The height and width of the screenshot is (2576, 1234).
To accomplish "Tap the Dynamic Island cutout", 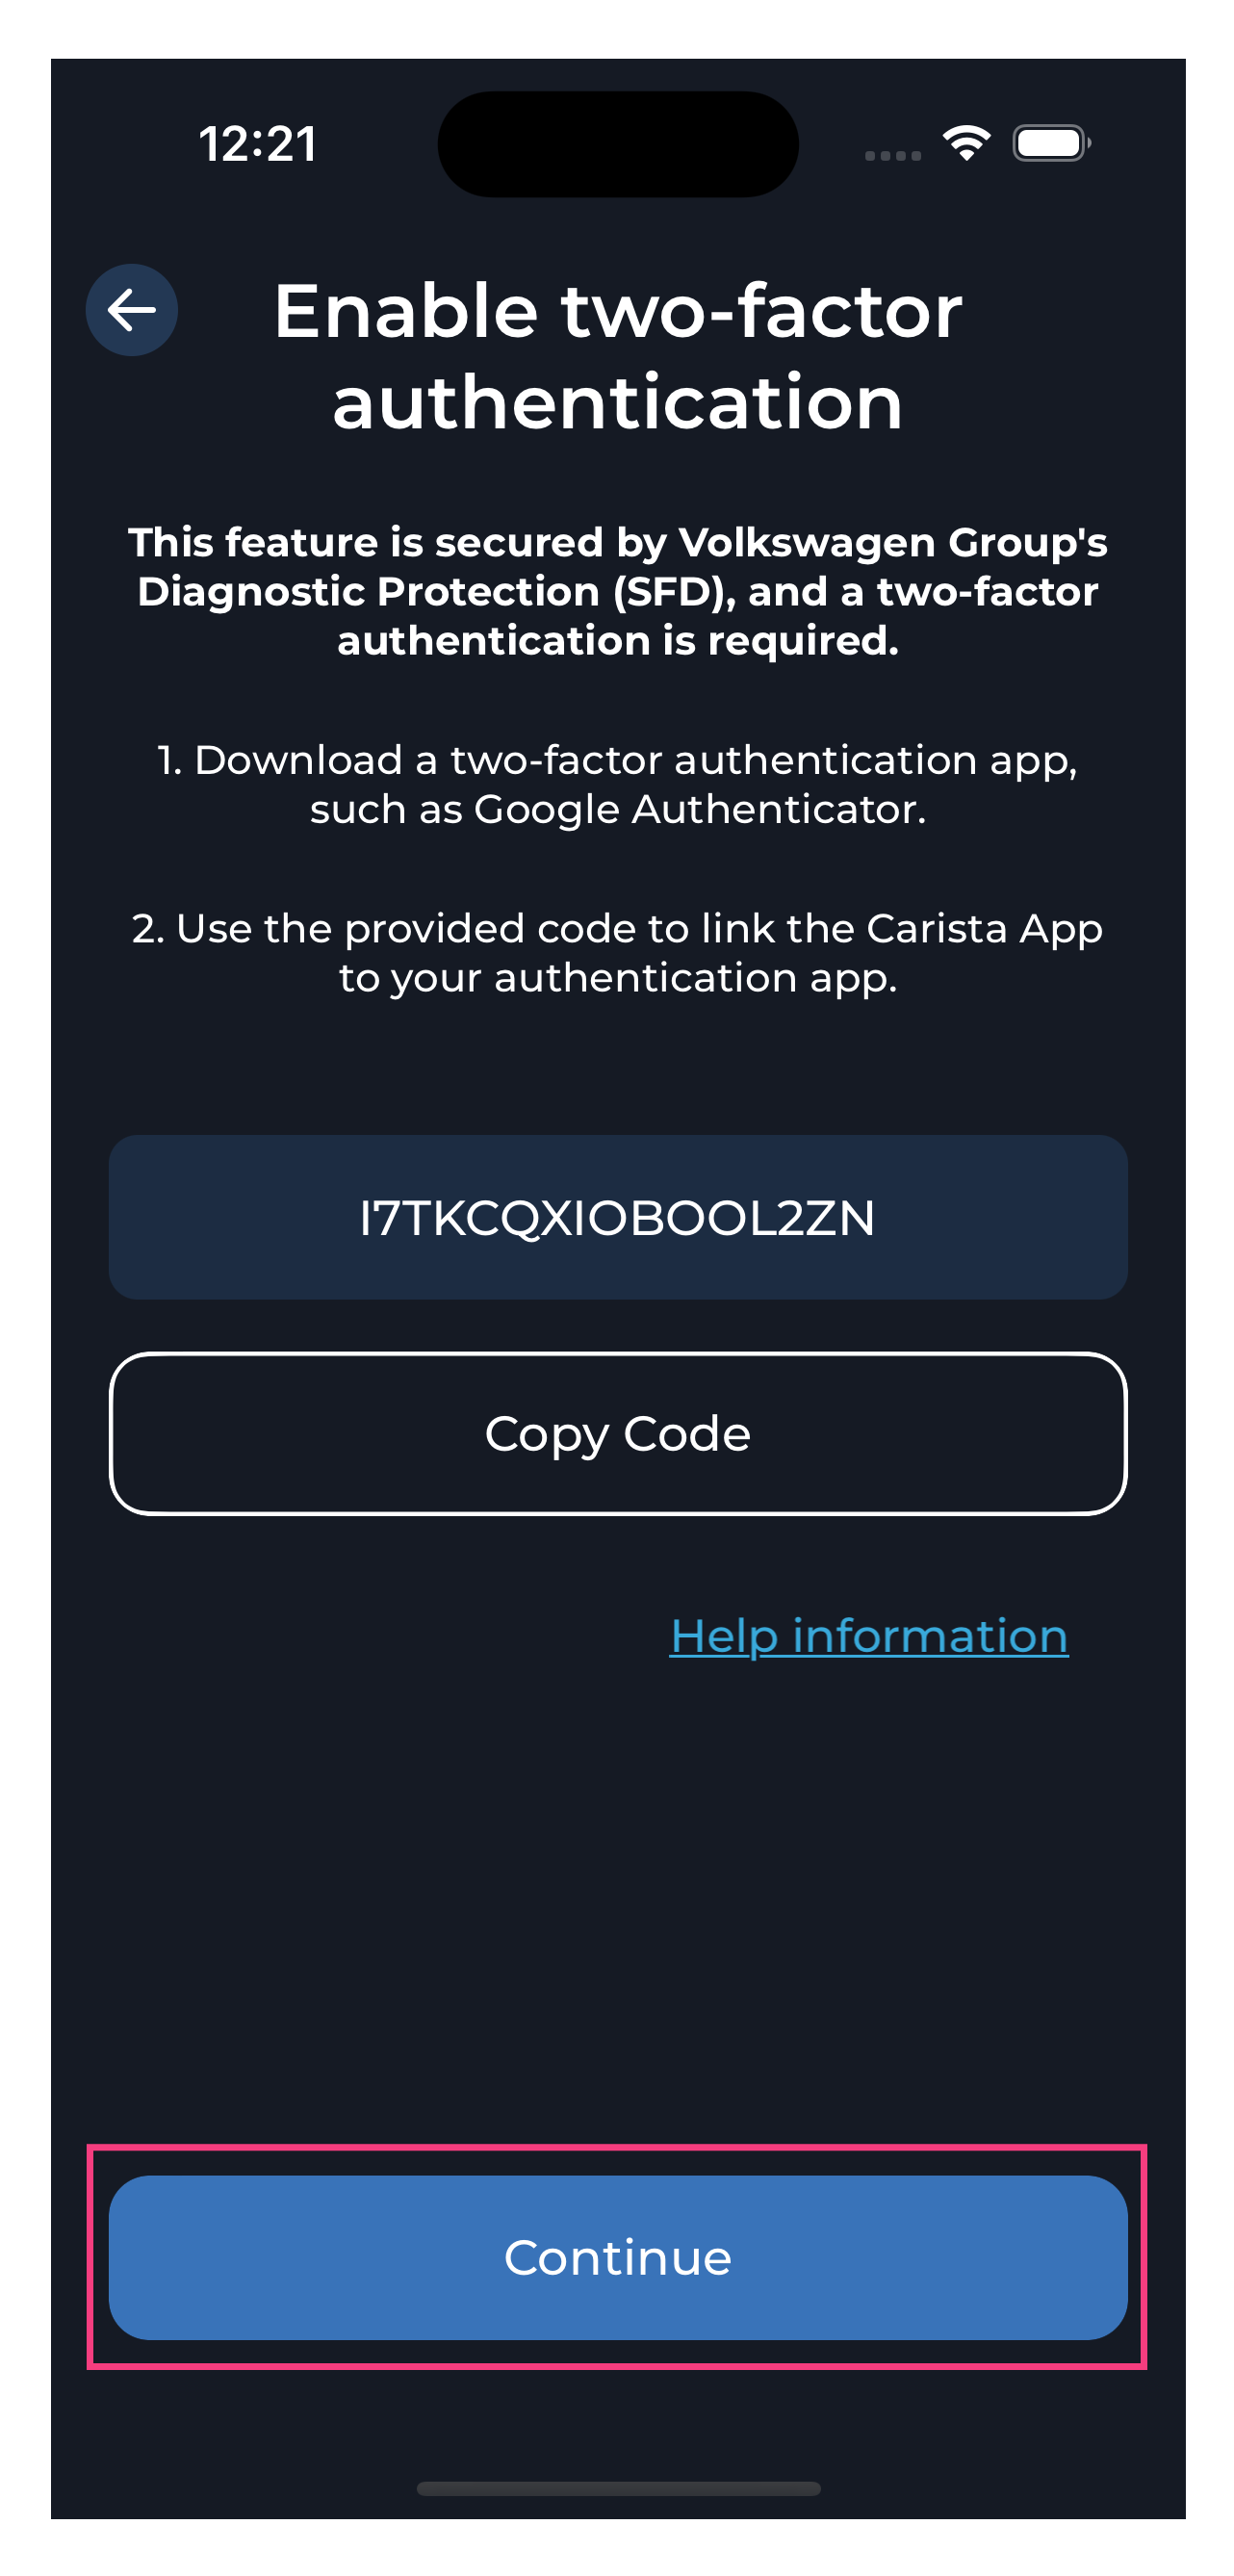I will click(617, 144).
